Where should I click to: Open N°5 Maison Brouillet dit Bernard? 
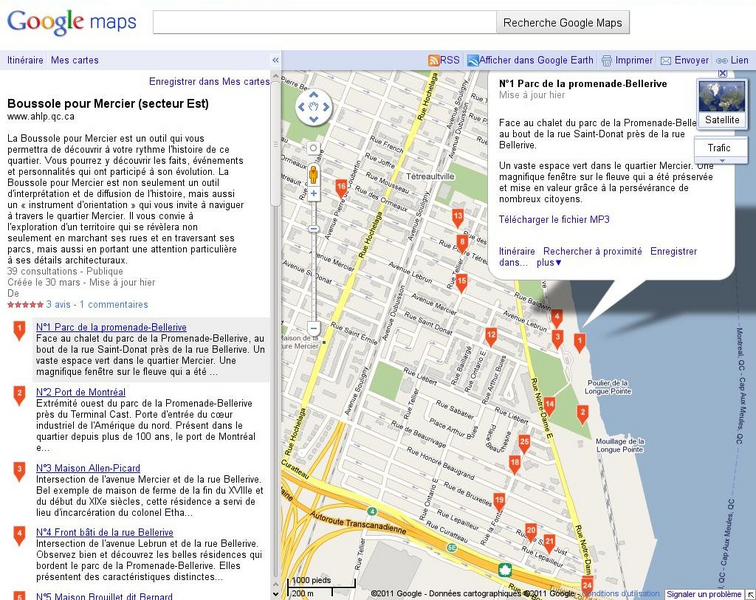[104, 596]
